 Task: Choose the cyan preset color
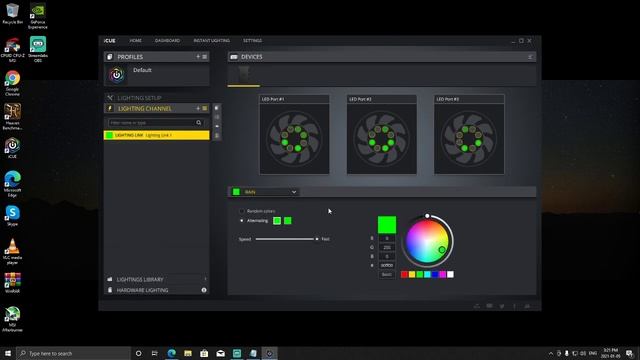[x=427, y=274]
